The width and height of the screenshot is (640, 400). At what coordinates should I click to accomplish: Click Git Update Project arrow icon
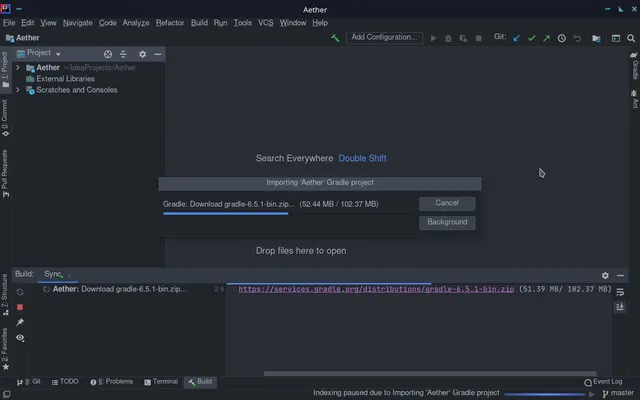(517, 38)
